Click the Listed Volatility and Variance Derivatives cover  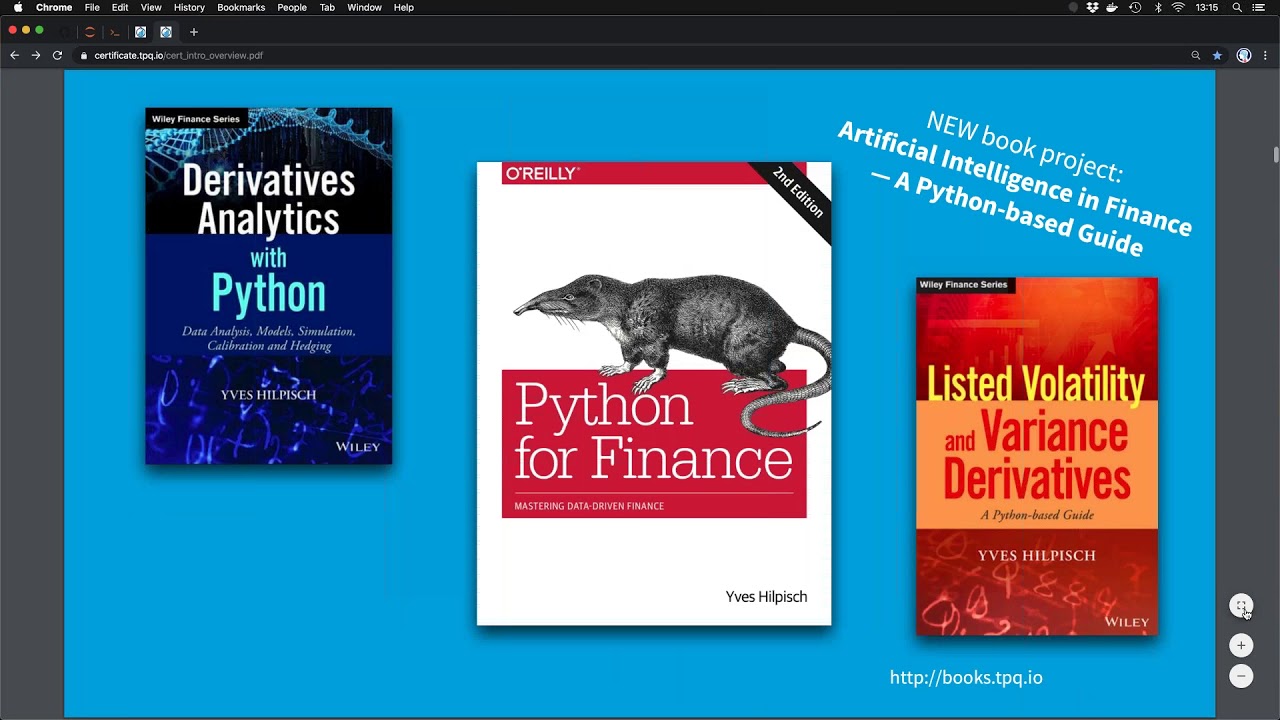[1037, 457]
